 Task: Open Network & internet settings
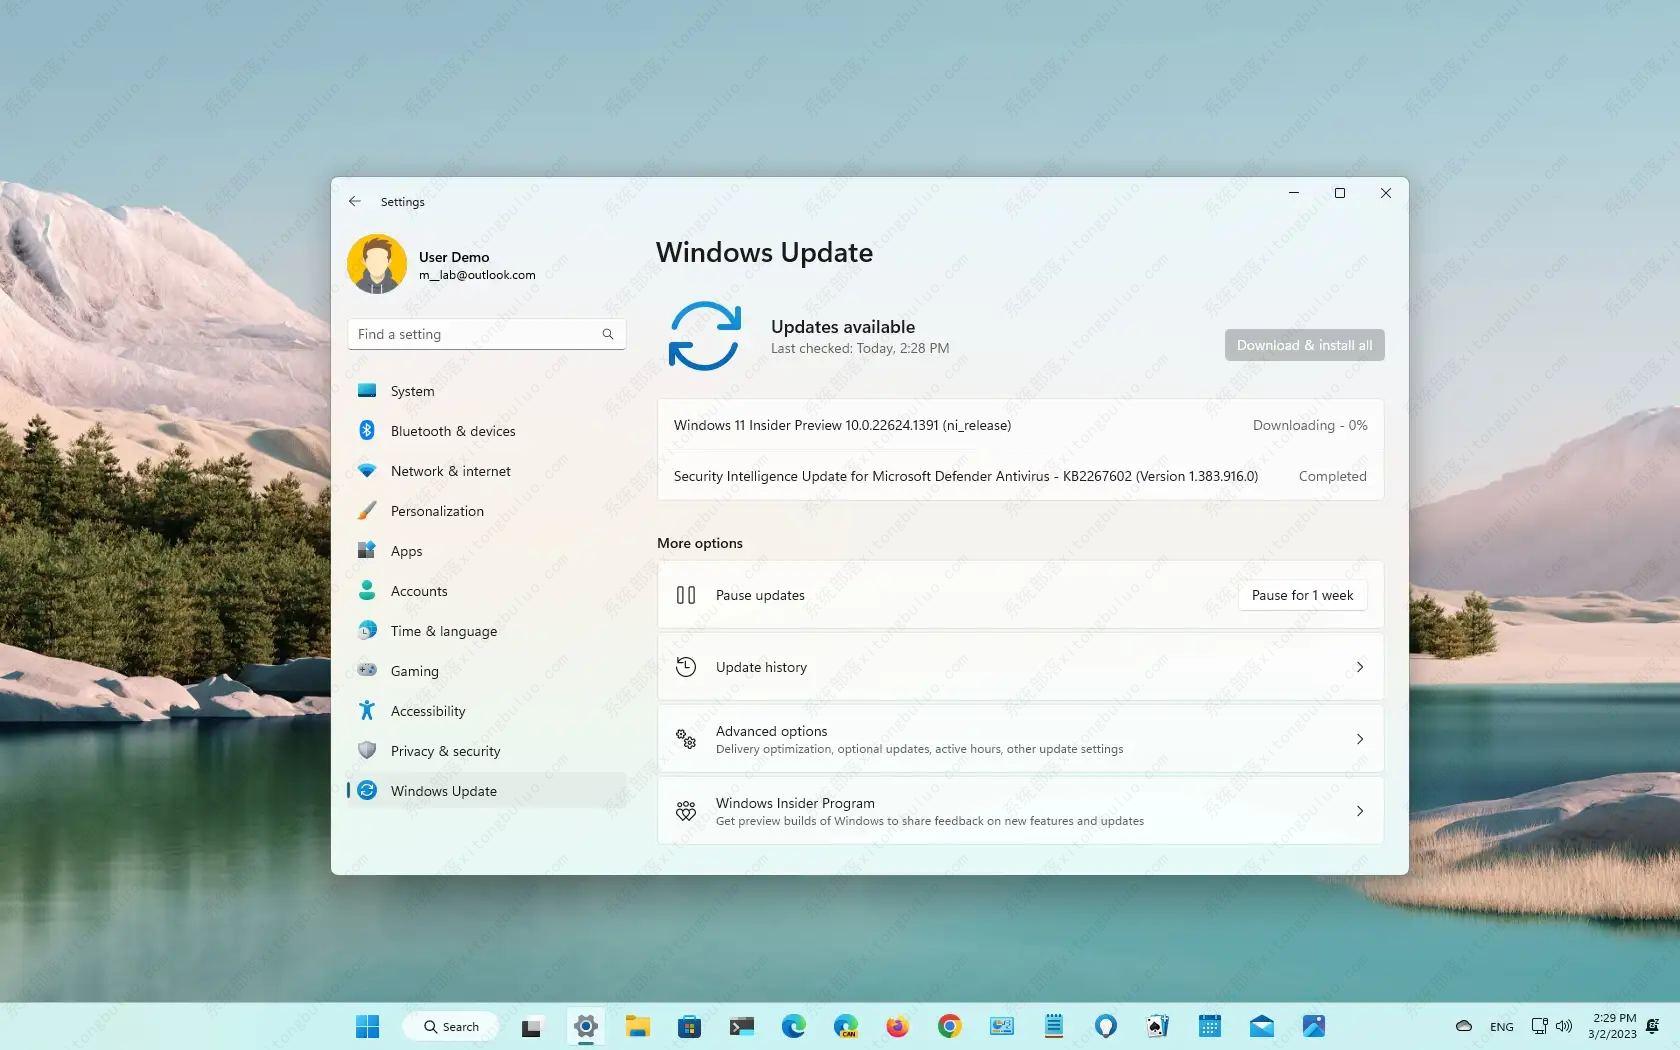(x=448, y=471)
